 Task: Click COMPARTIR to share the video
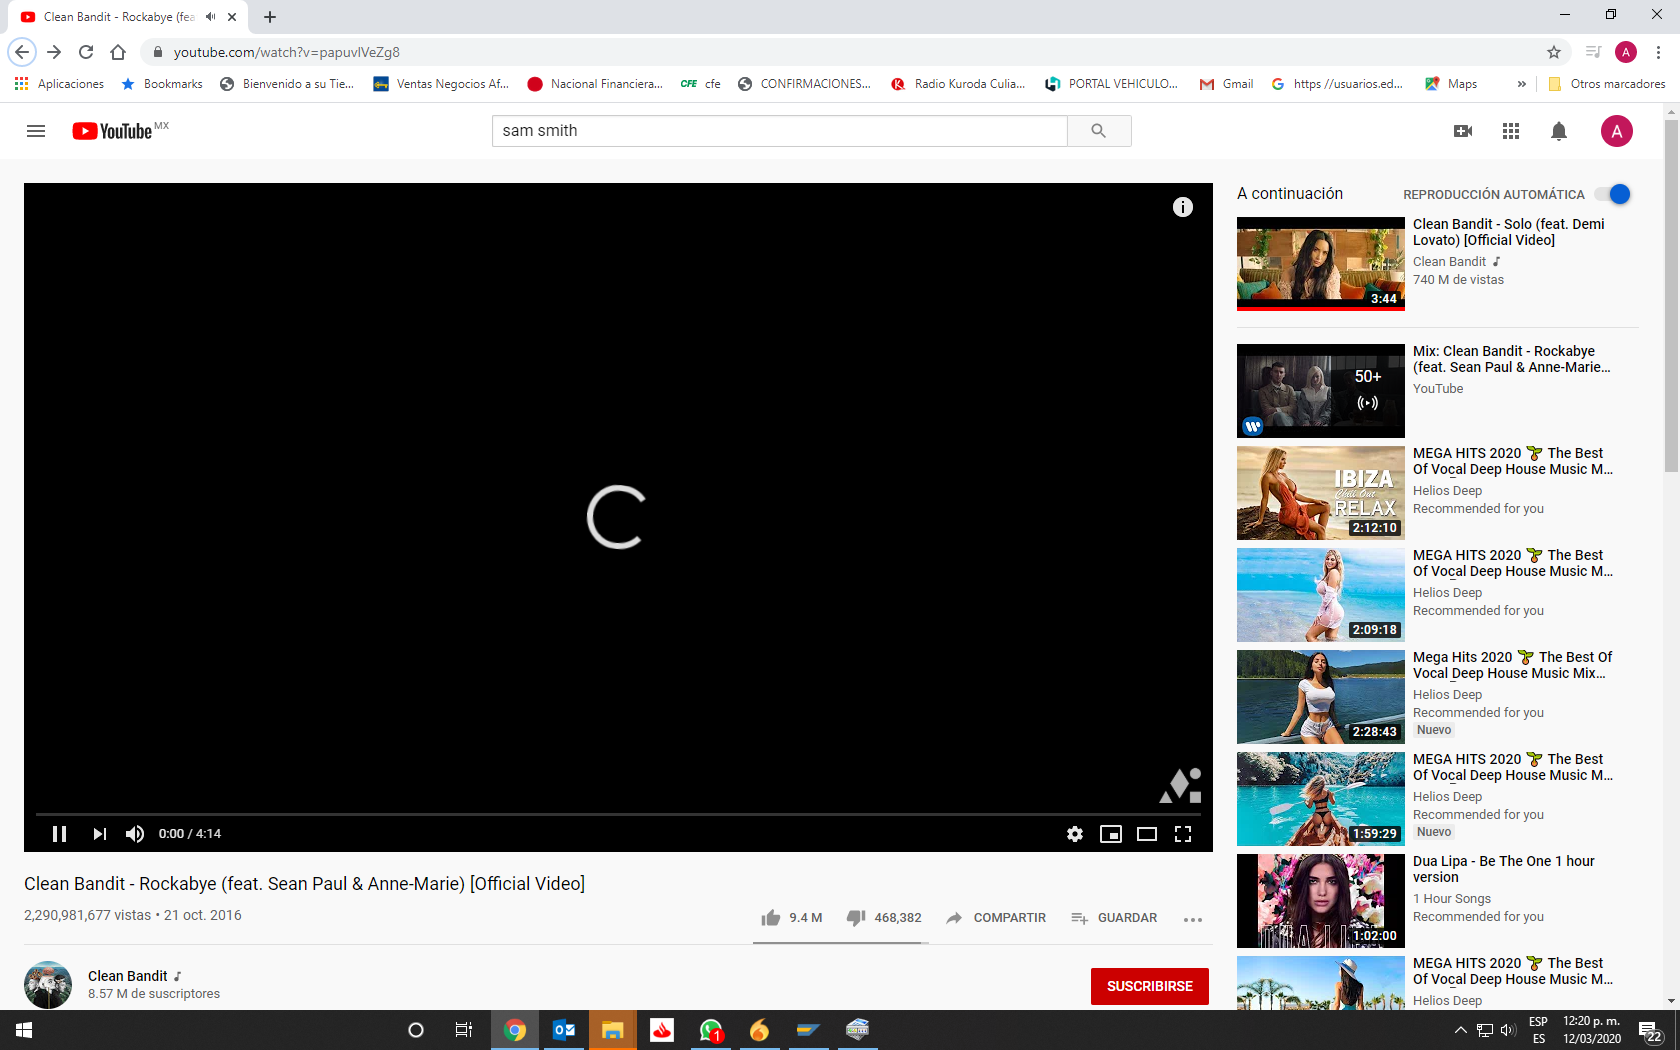point(996,918)
